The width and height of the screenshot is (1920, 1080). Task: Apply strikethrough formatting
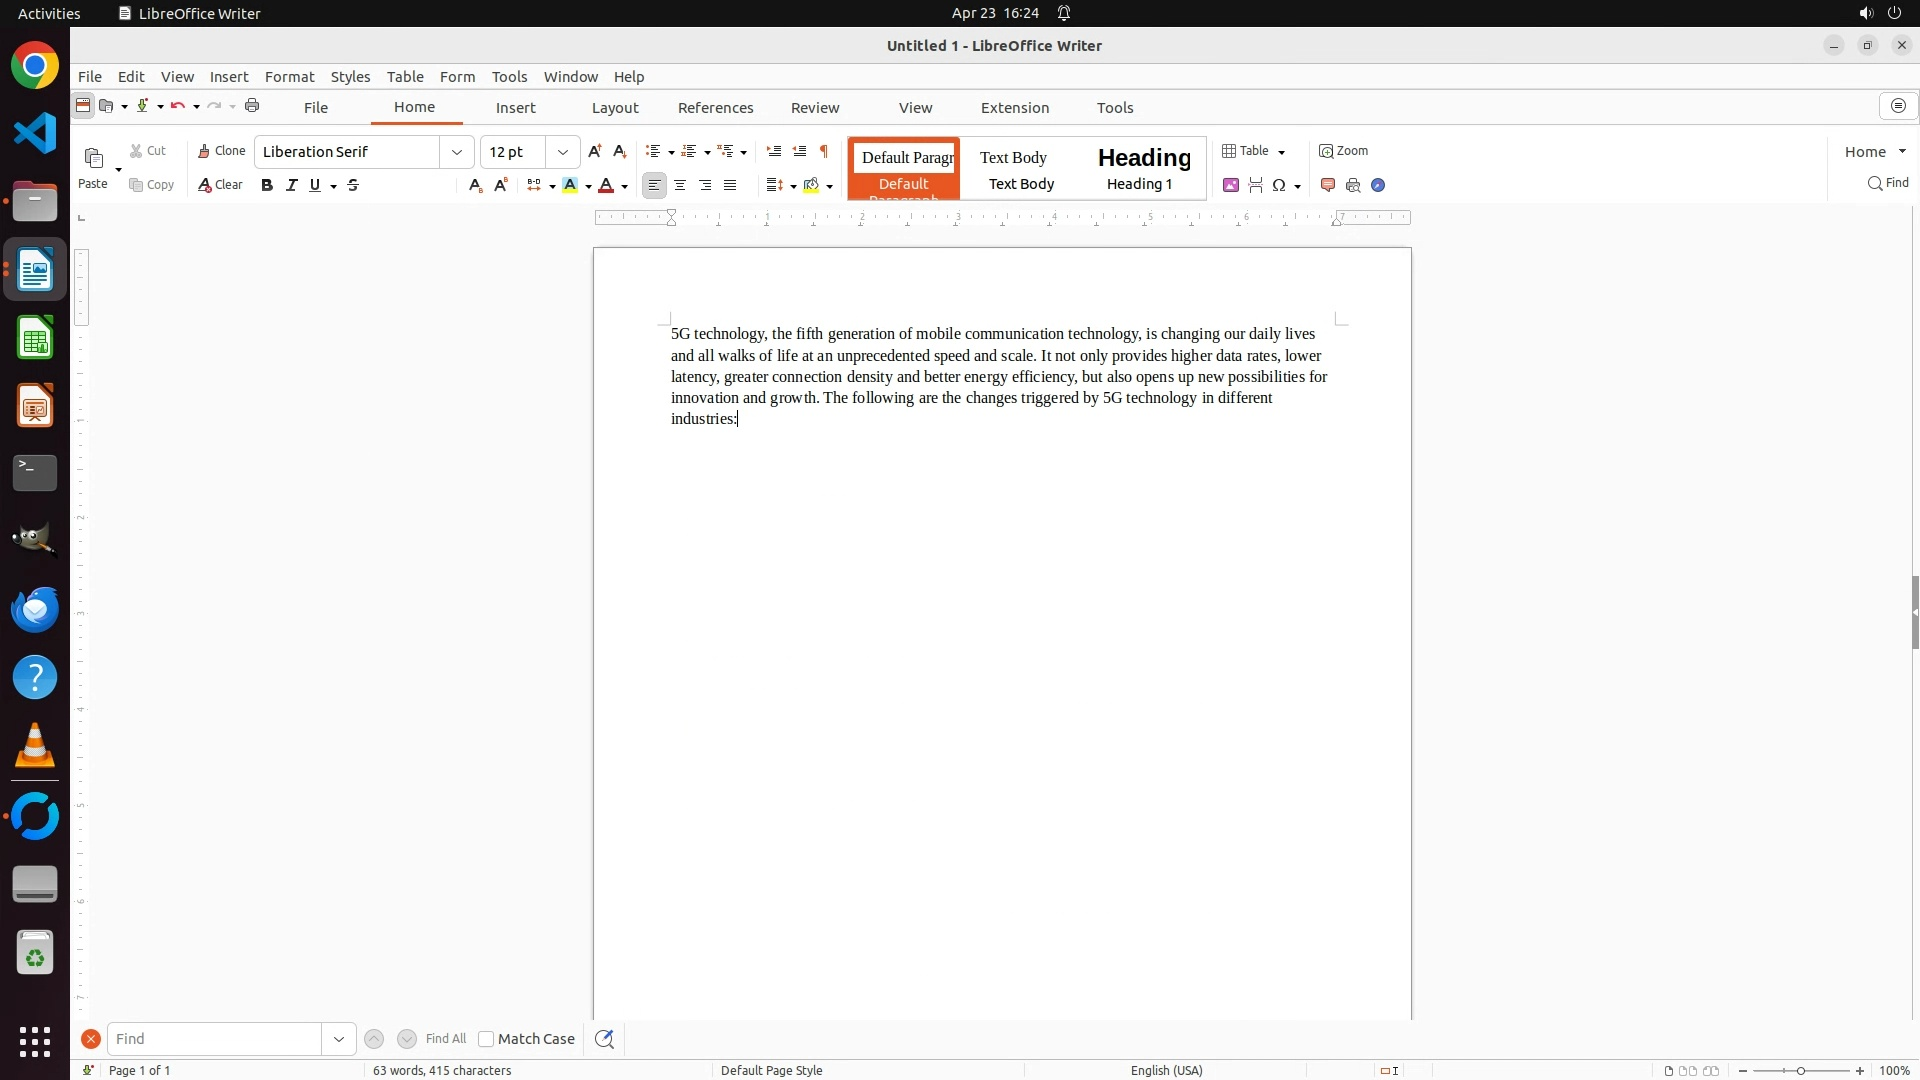(353, 185)
